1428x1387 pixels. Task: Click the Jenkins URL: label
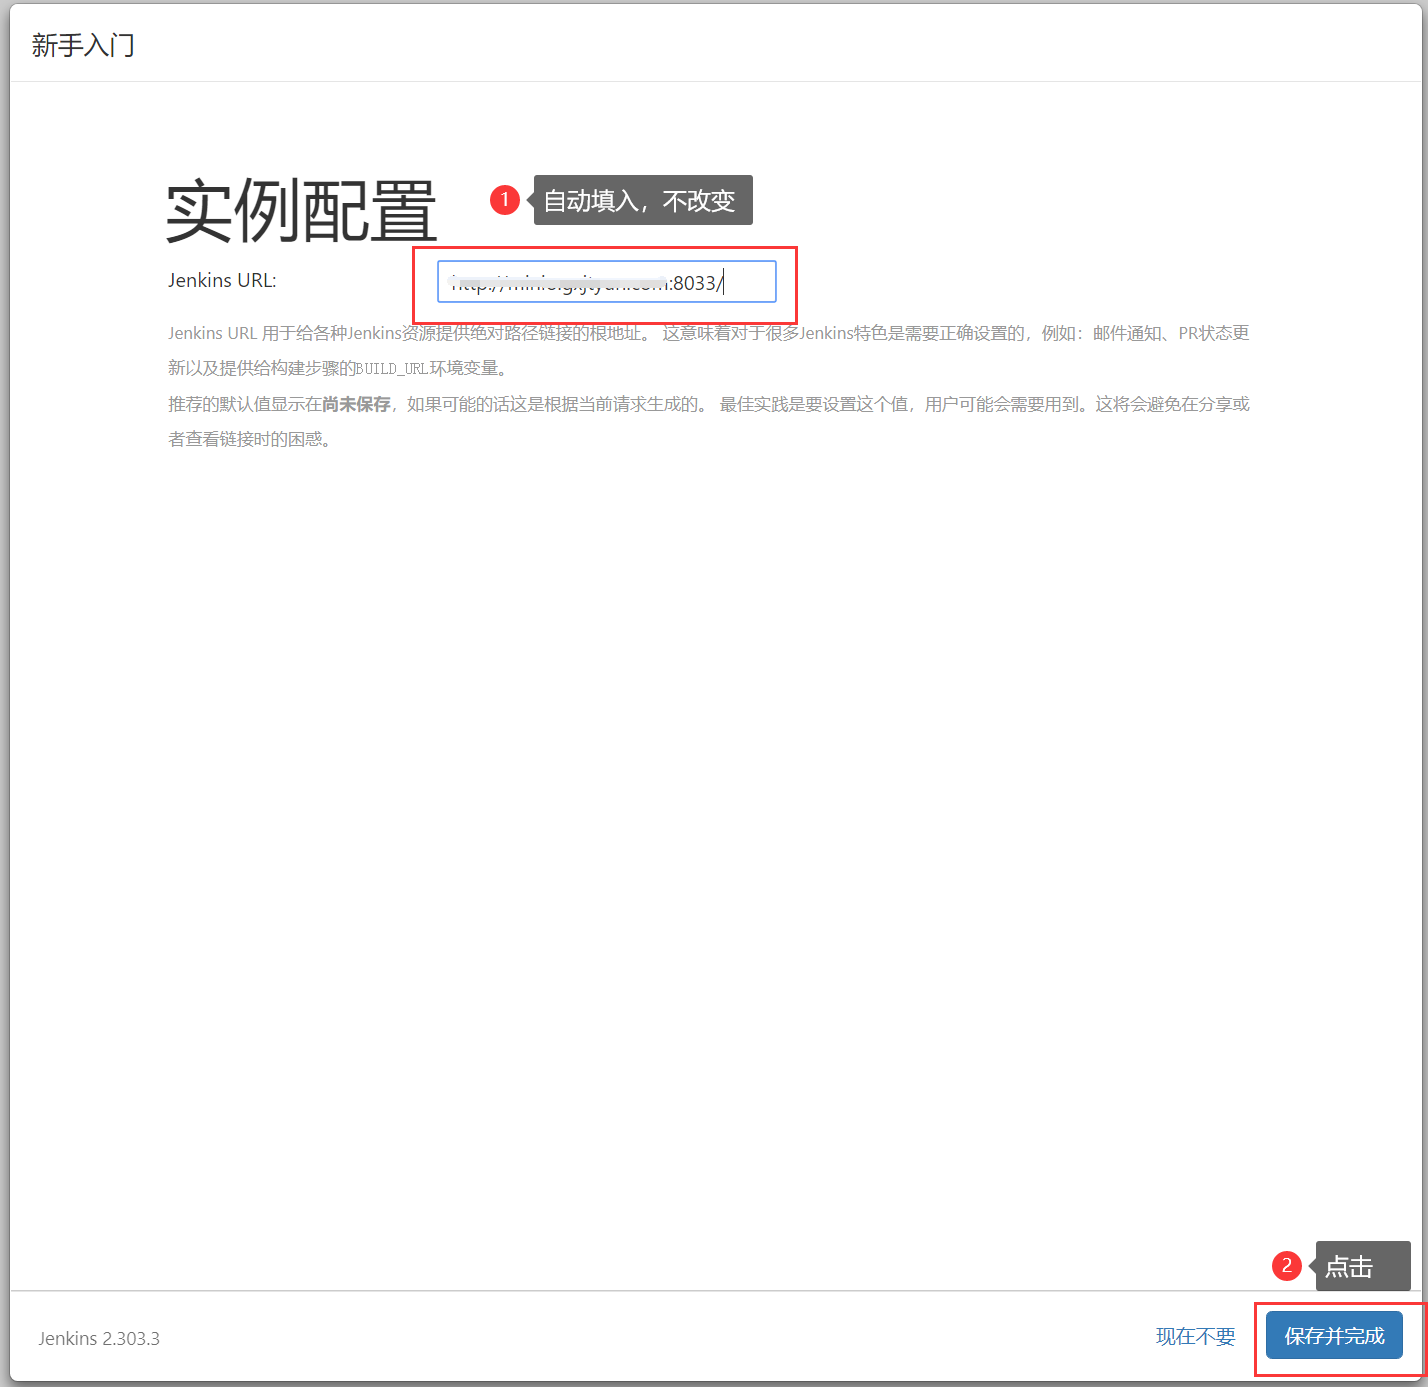[222, 280]
